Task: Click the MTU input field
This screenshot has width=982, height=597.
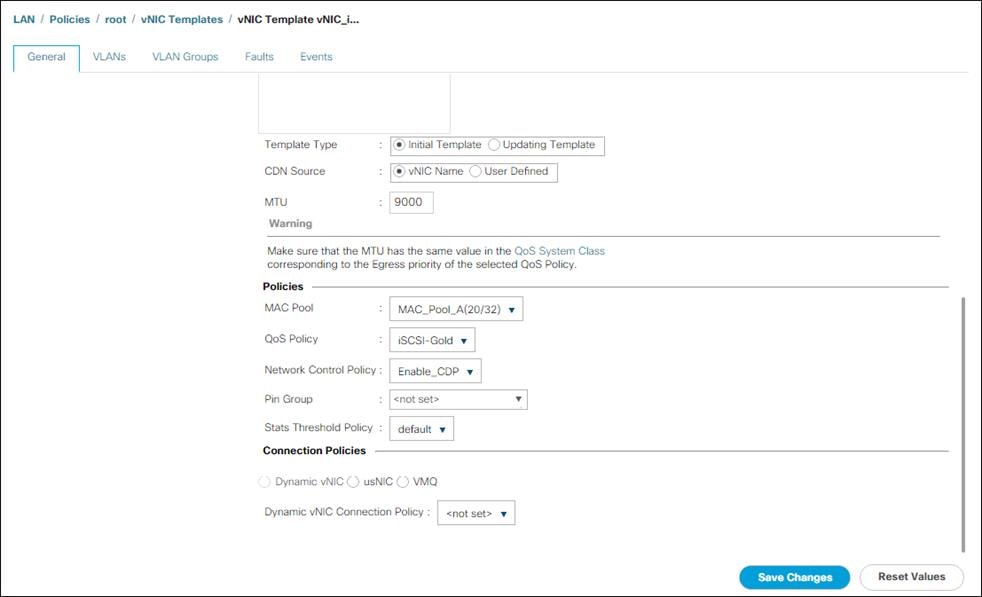Action: tap(411, 202)
